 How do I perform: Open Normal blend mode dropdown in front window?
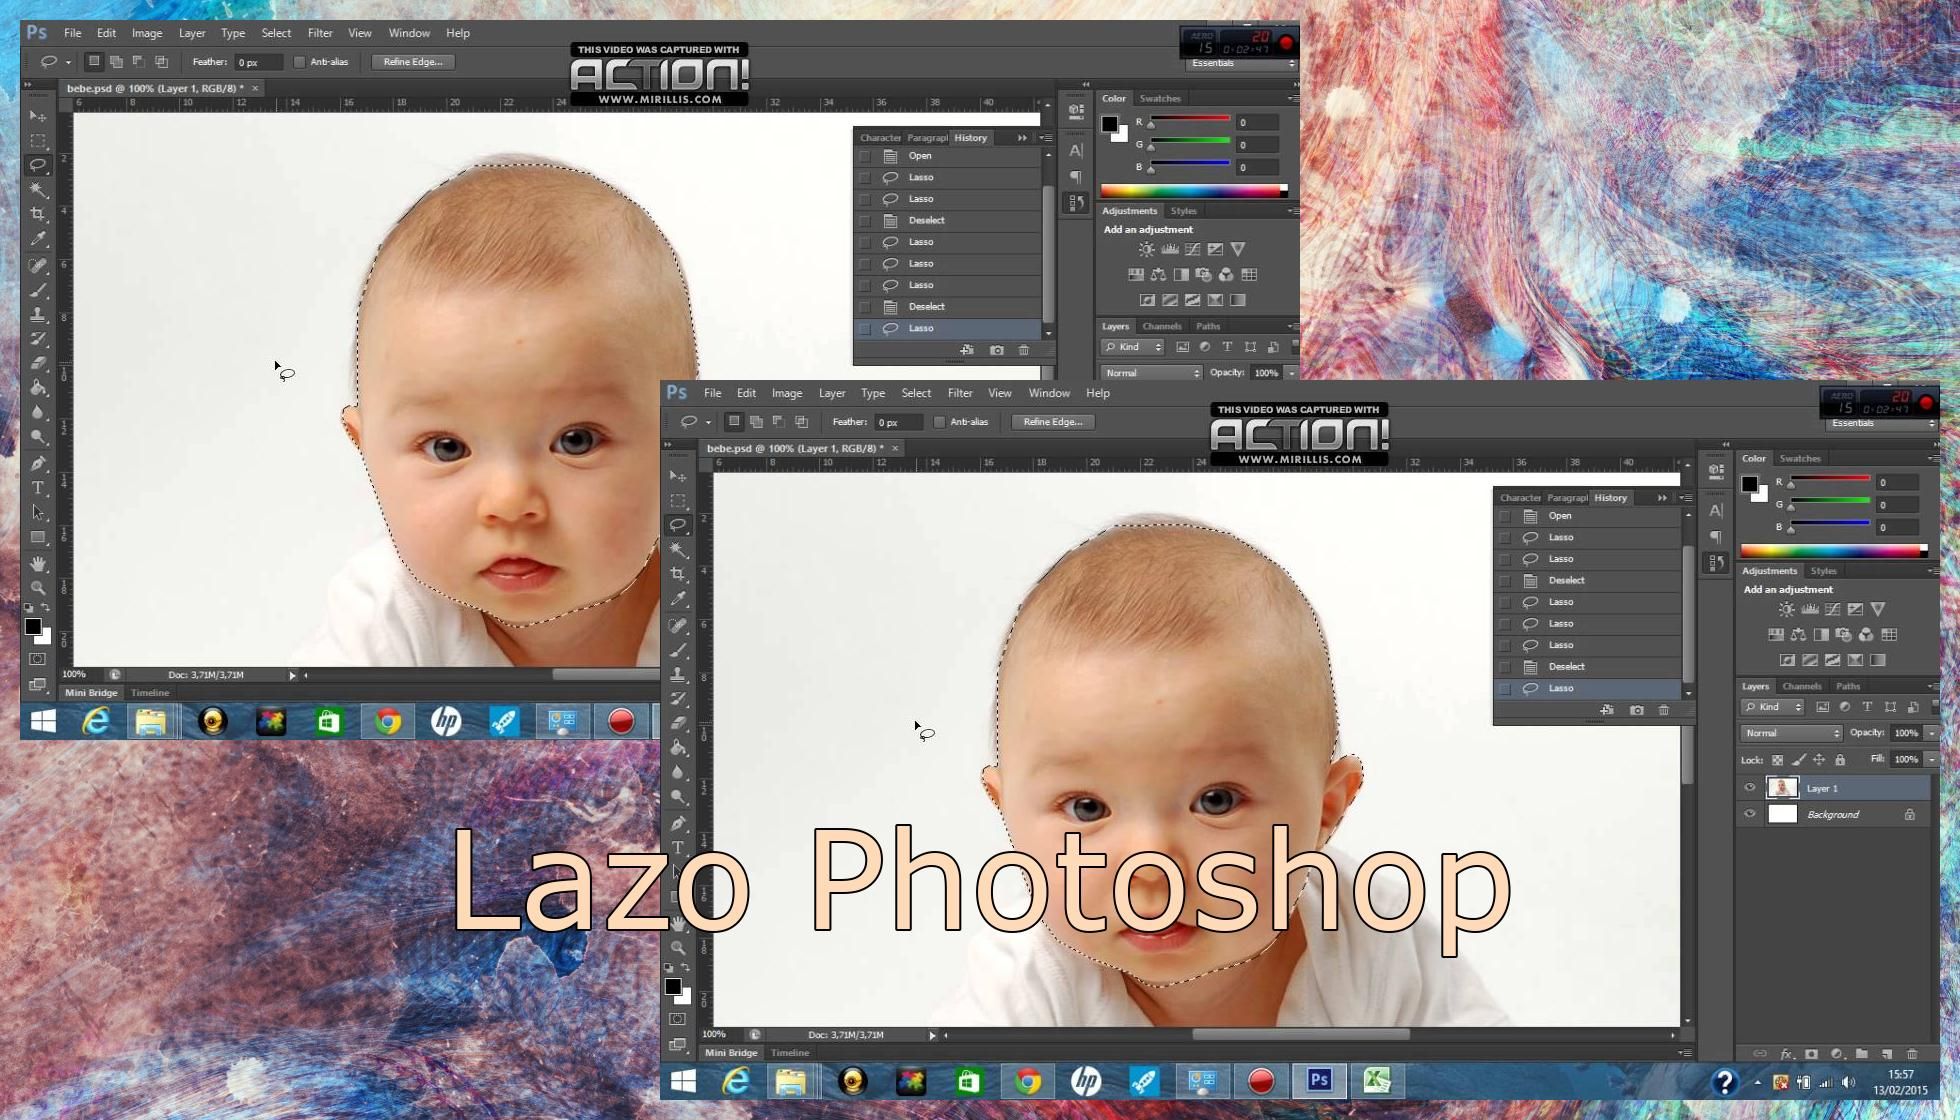pos(1791,733)
